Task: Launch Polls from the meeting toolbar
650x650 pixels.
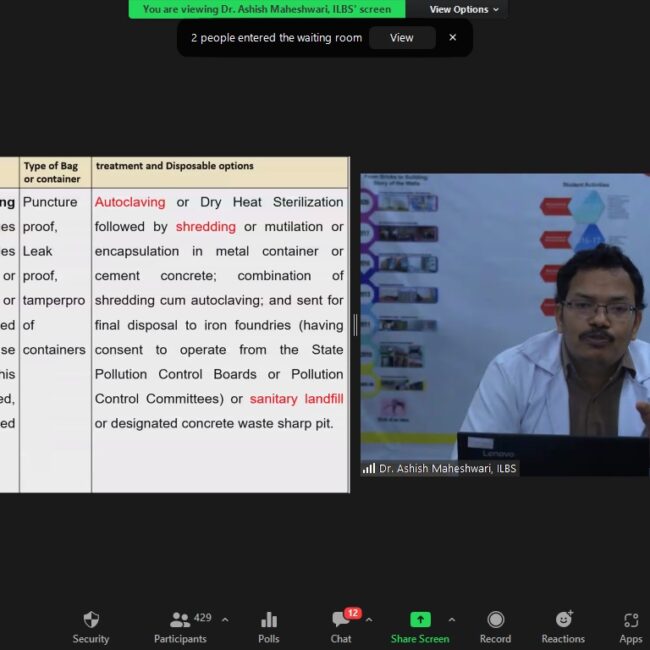Action: tap(268, 620)
